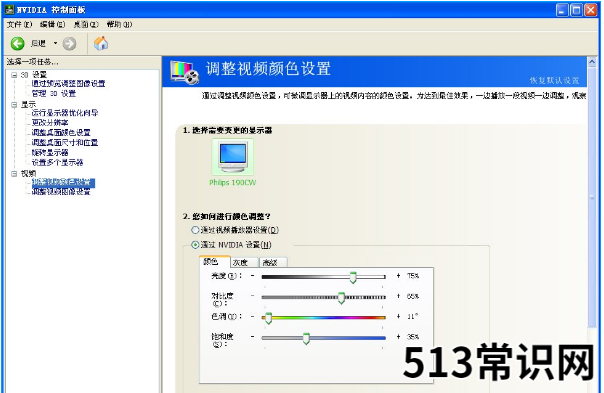Click the 35% saturation value
The image size is (604, 393).
(x=413, y=337)
